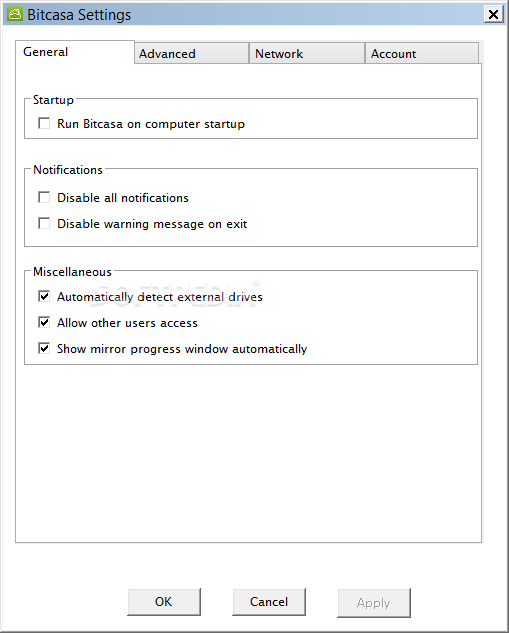Click the Bitcasa logo icon in title bar

coord(15,15)
